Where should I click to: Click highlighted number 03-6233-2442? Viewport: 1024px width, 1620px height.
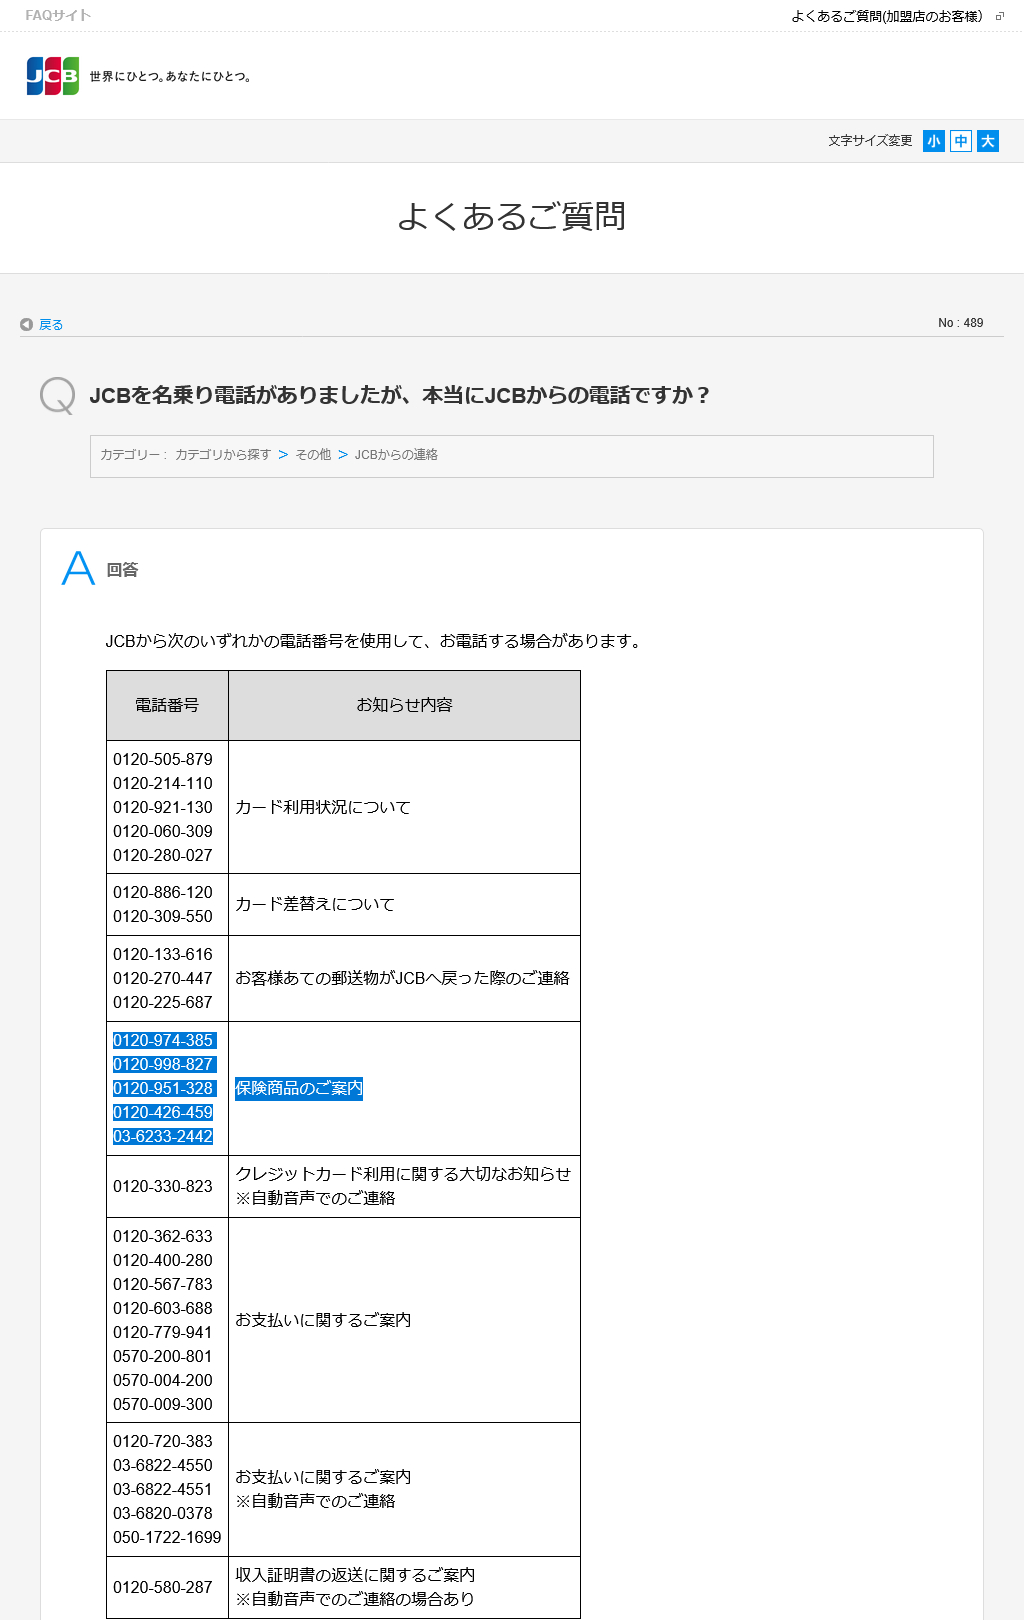click(163, 1136)
